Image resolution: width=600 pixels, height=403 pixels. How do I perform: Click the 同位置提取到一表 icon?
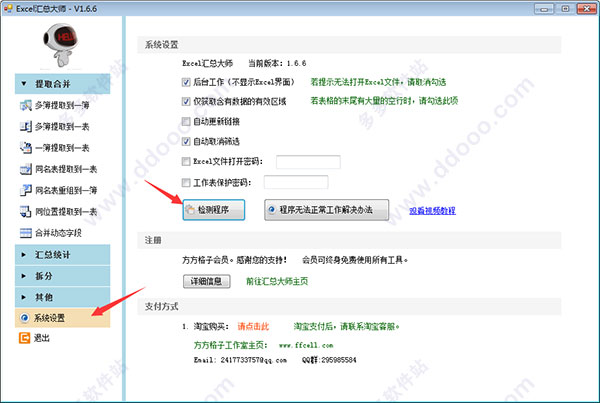pyautogui.click(x=26, y=212)
